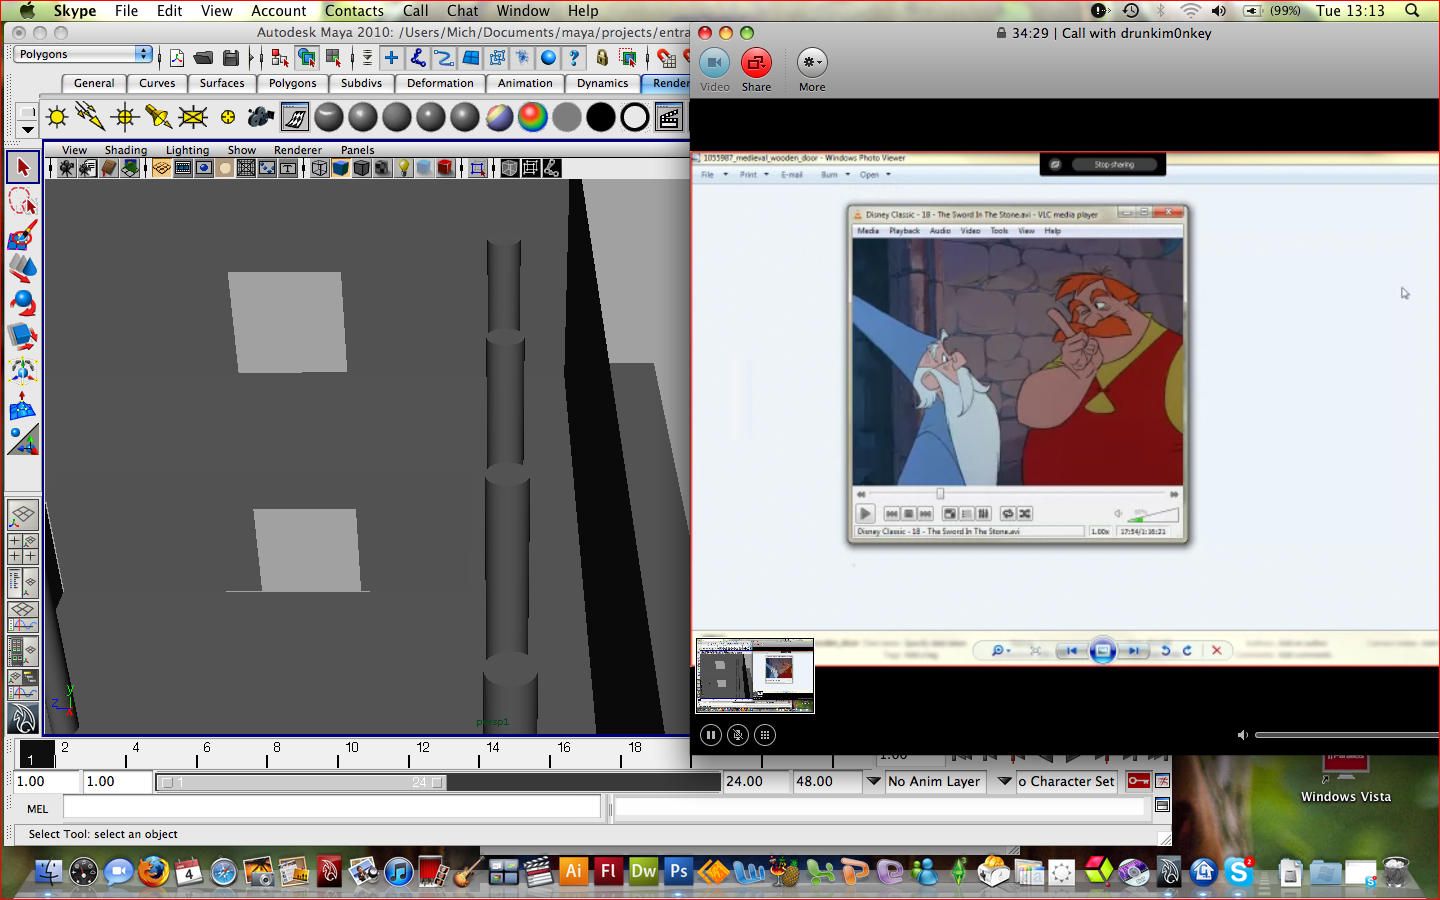The width and height of the screenshot is (1440, 900).
Task: Choose the Rotate tool in Maya toolbox
Action: click(23, 303)
